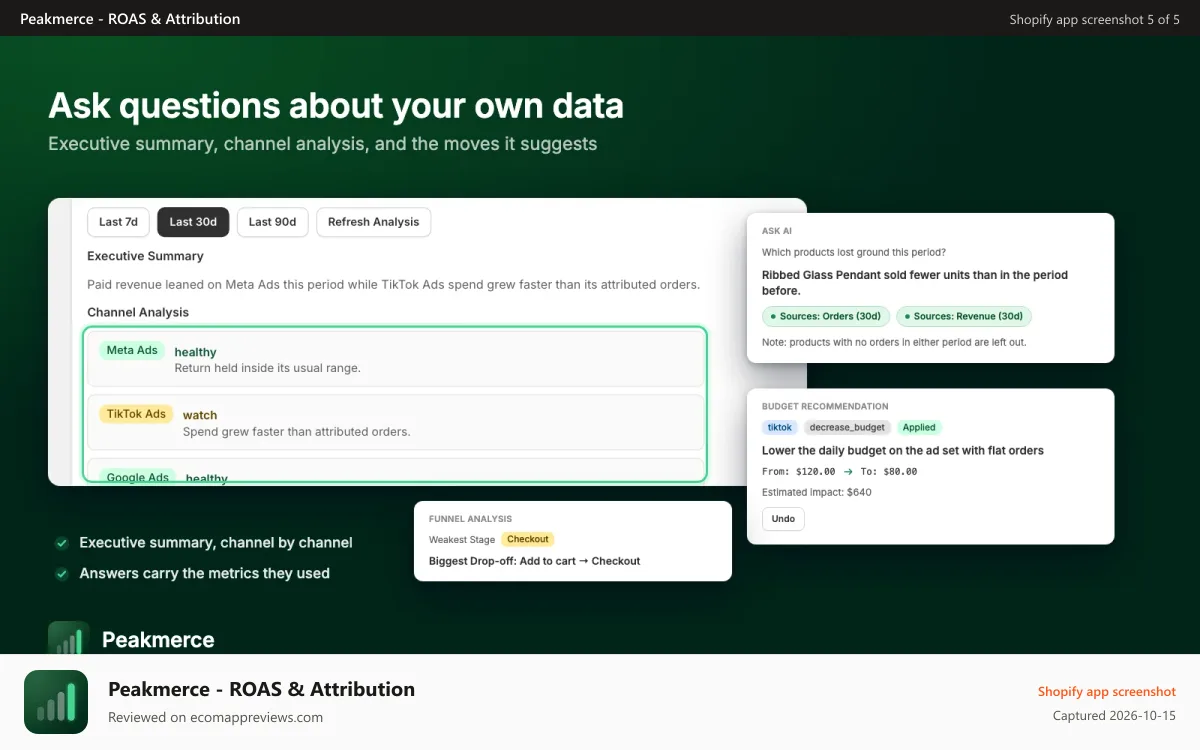
Task: Click the 'Weakest Stage' label
Action: click(462, 540)
